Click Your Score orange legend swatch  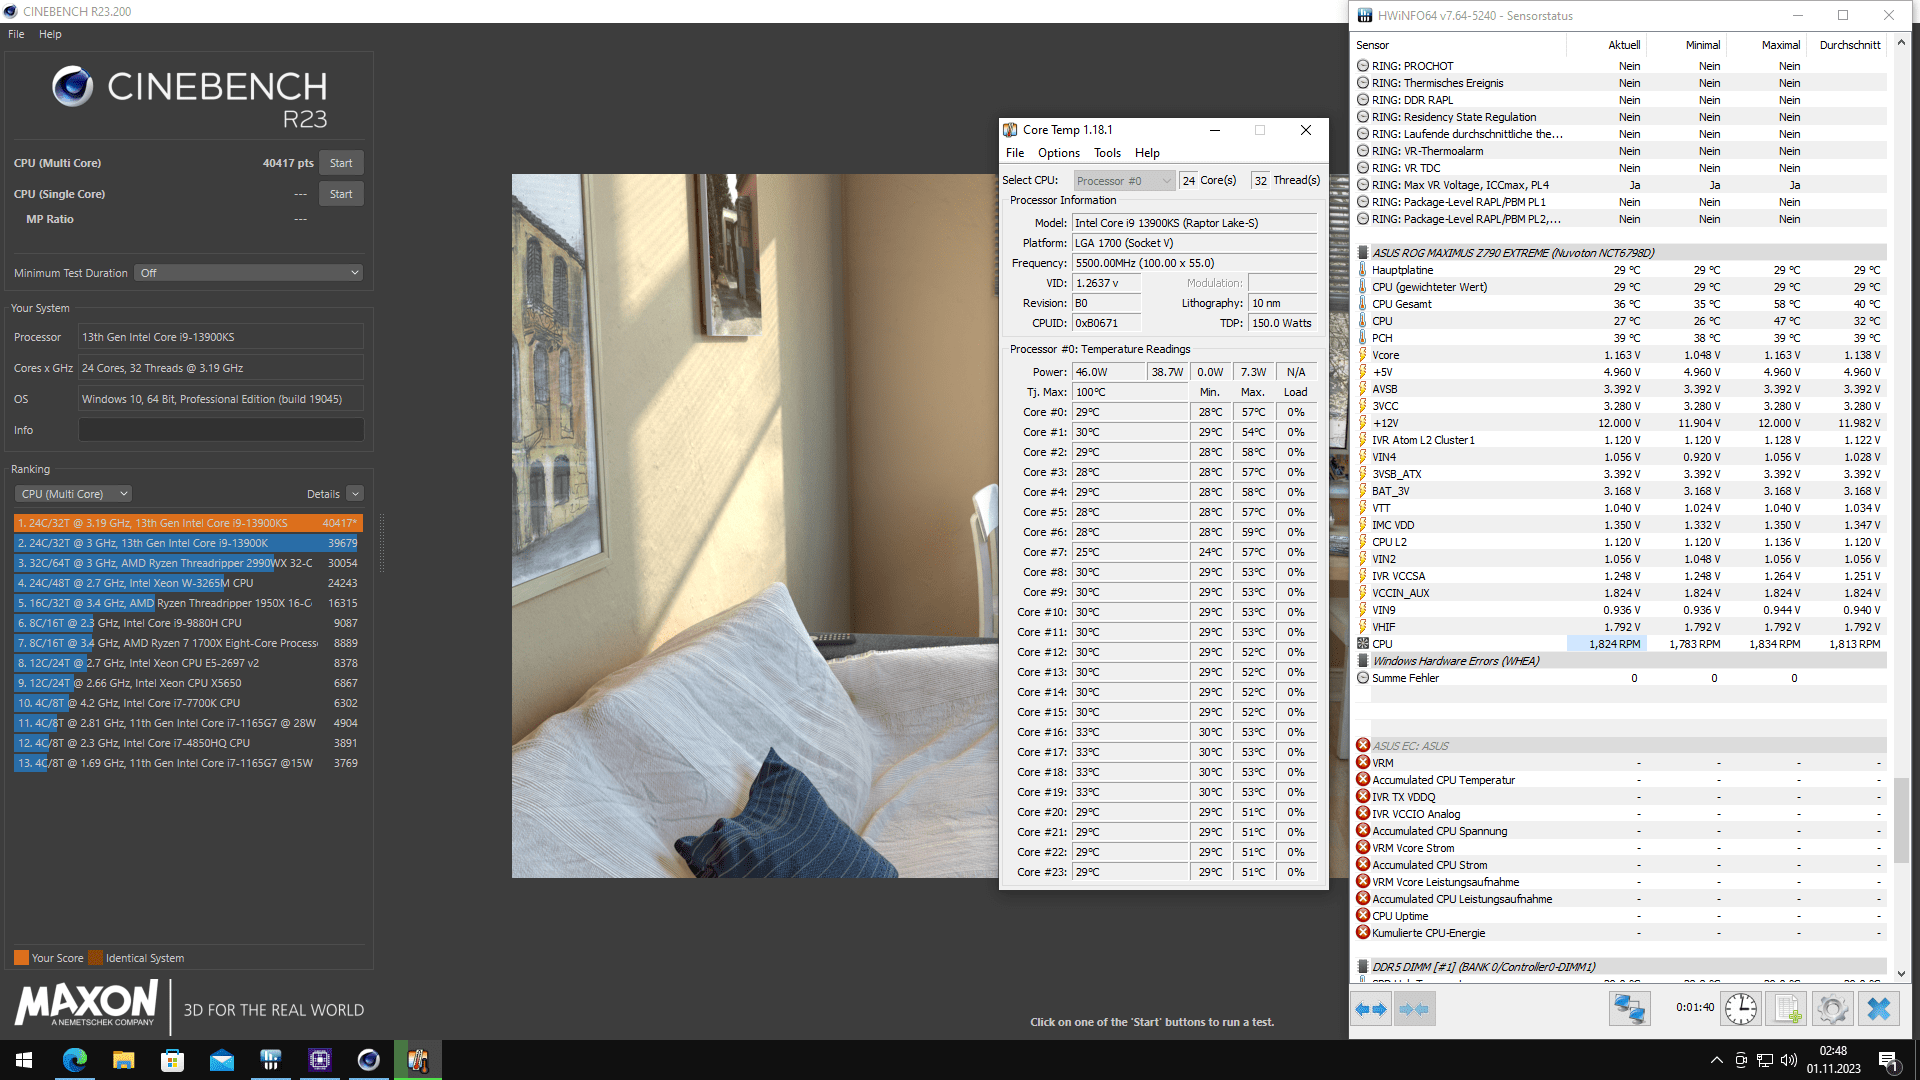click(21, 958)
